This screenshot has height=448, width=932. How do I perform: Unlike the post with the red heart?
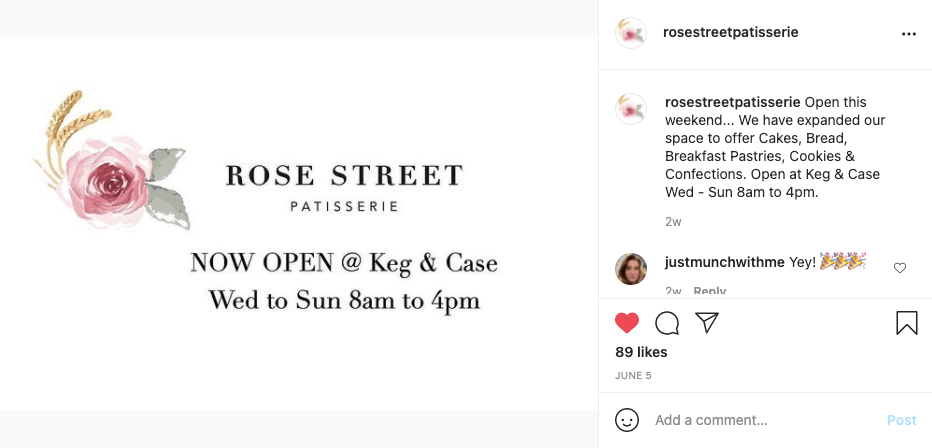point(626,323)
